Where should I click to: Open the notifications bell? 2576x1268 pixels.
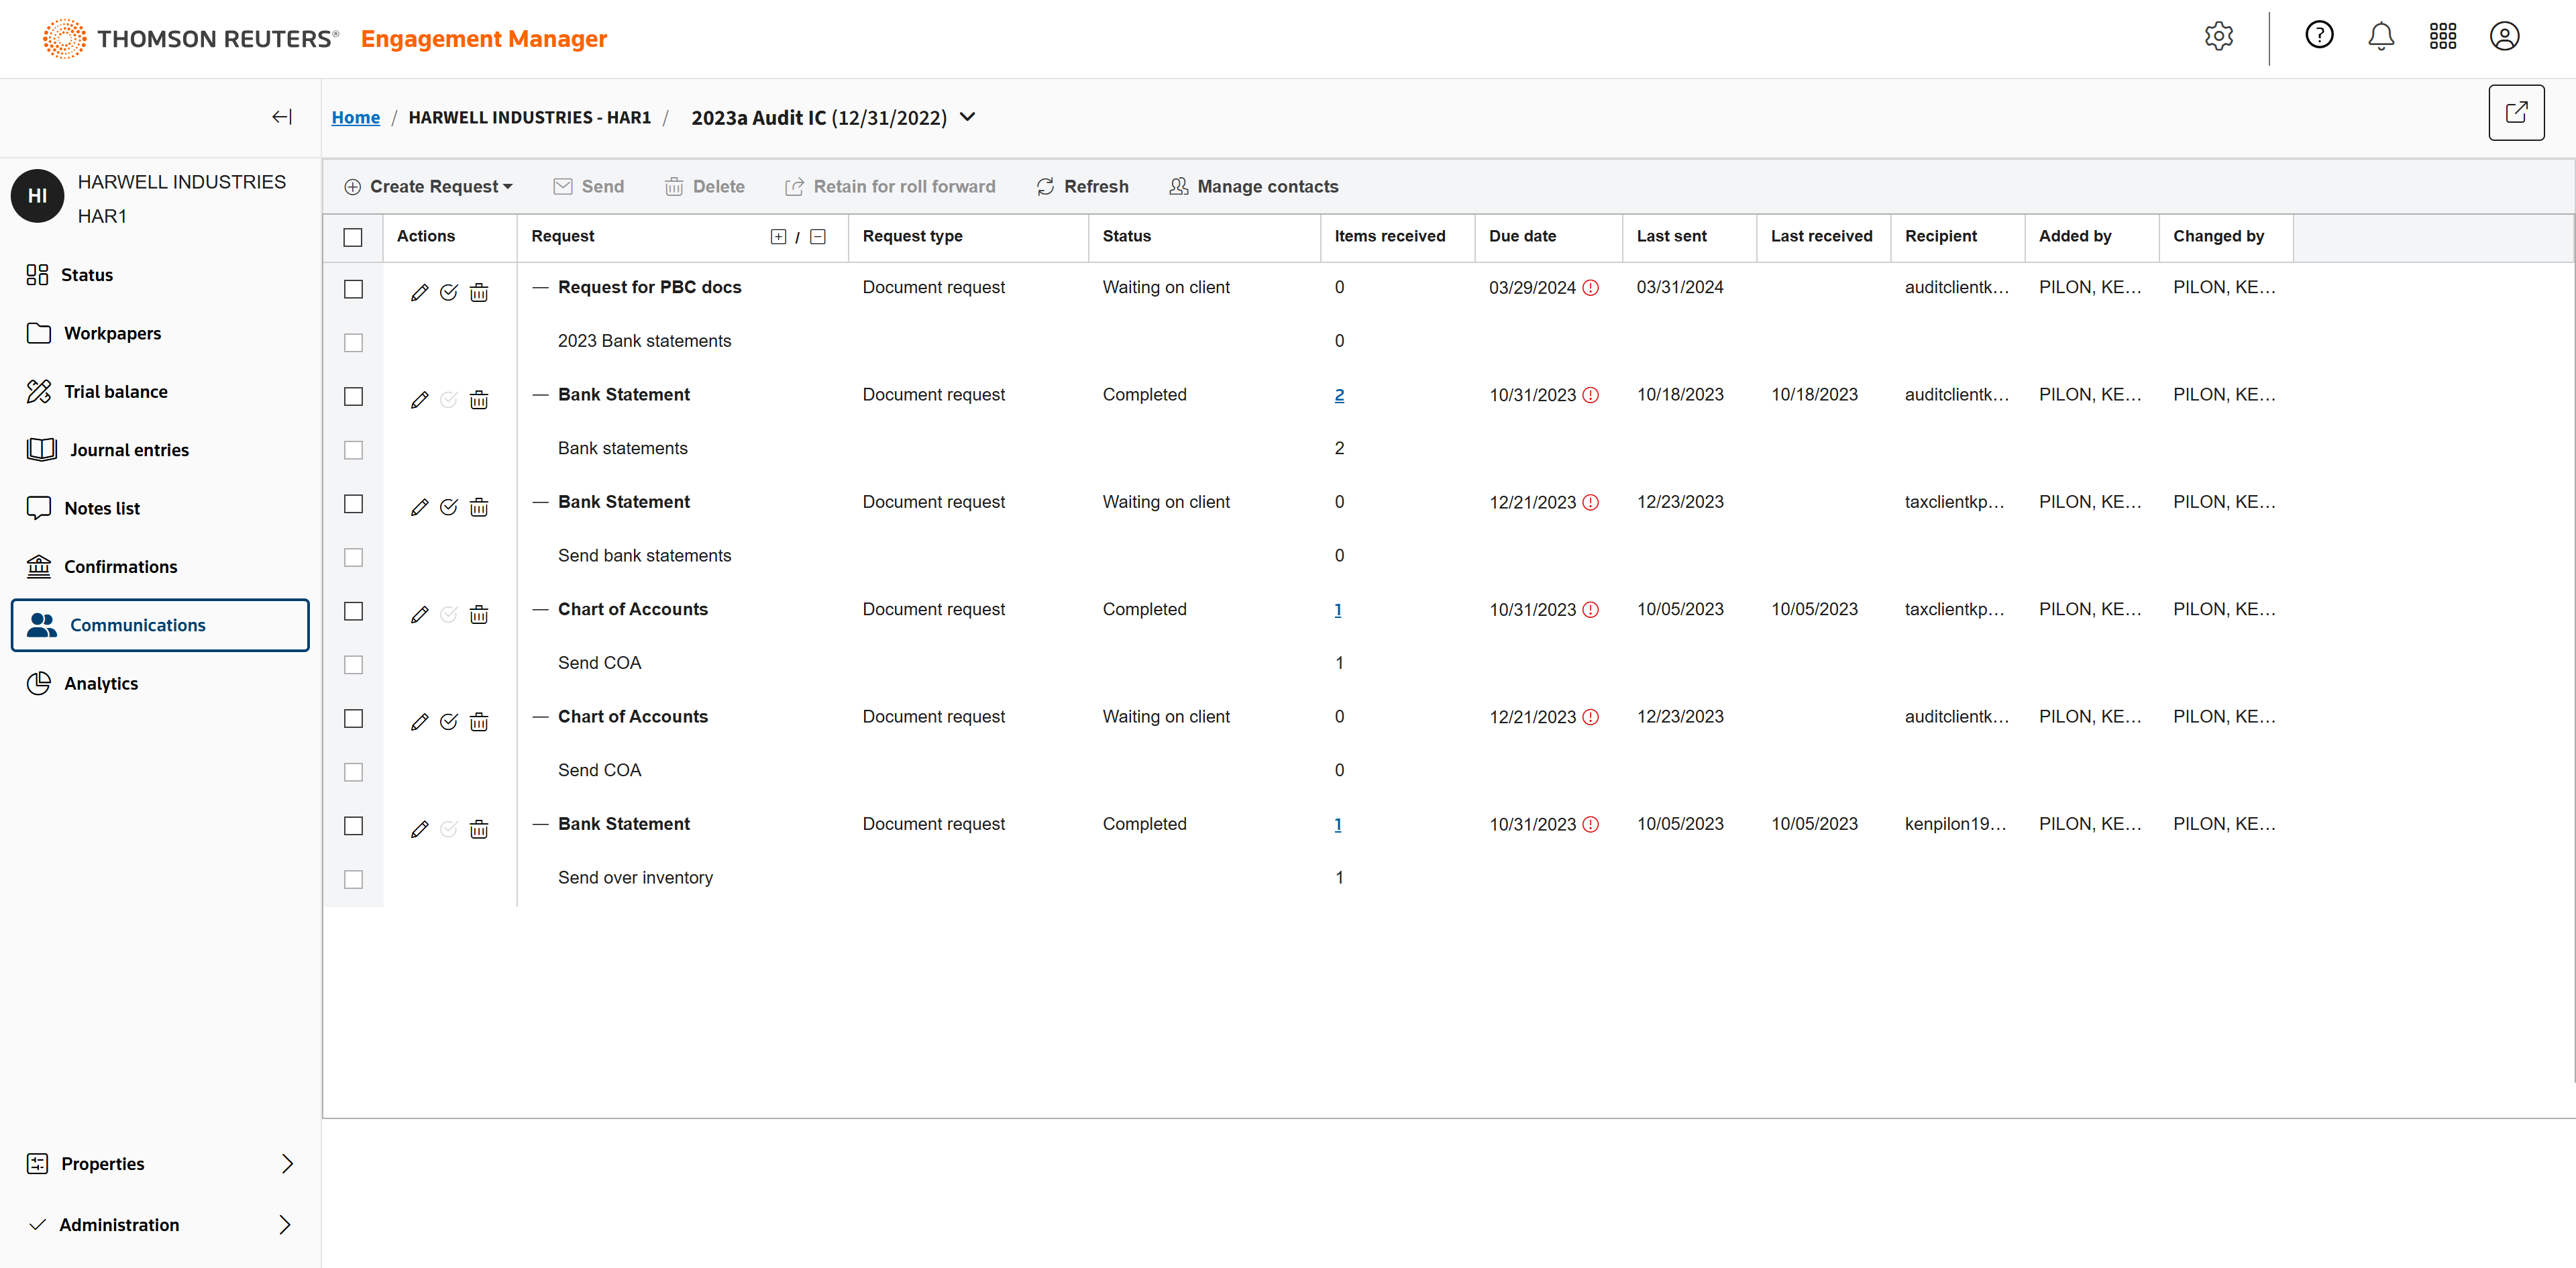(x=2381, y=37)
